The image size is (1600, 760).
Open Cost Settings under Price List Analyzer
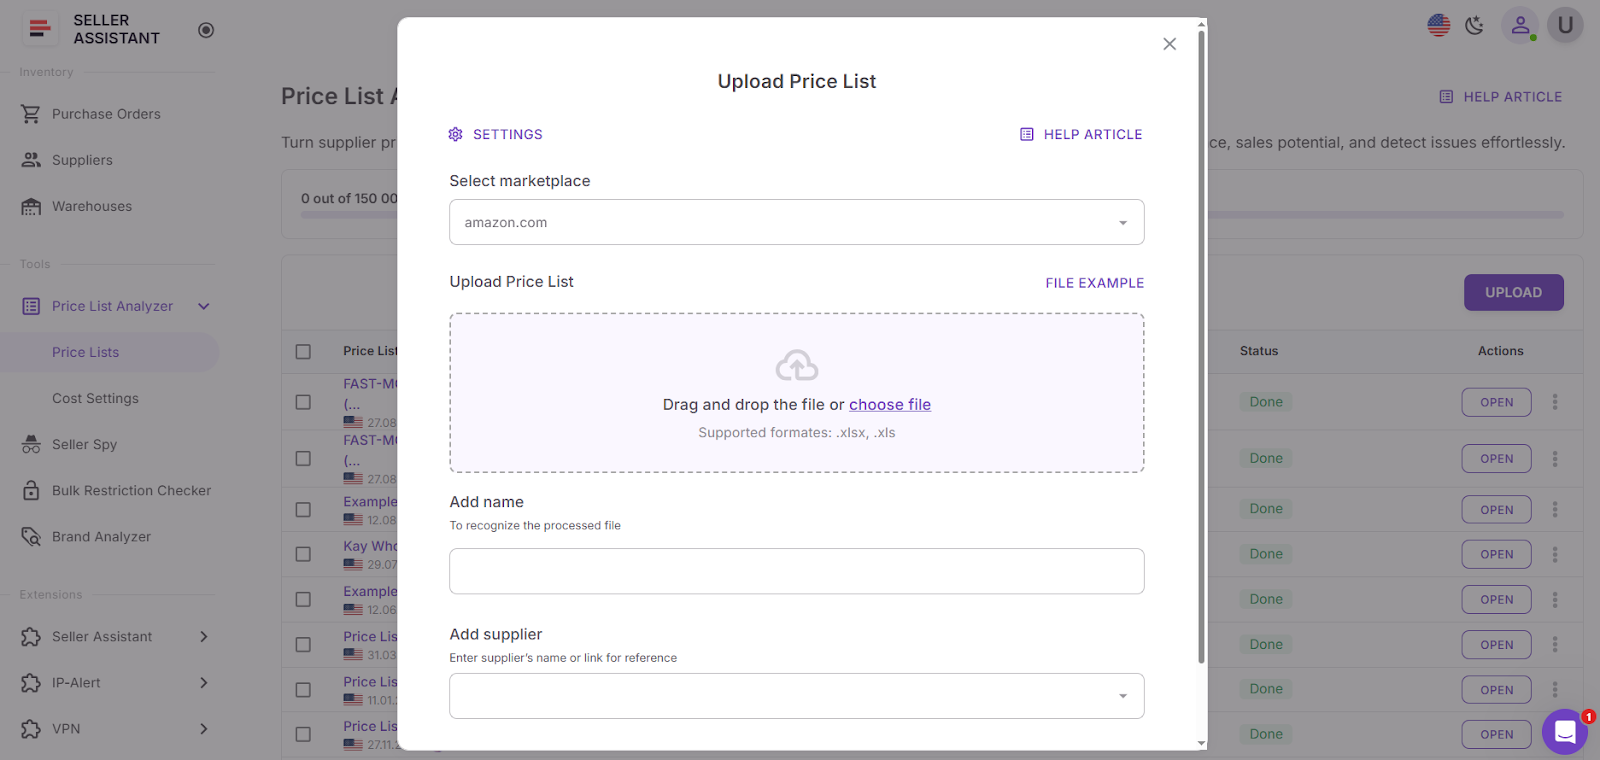click(x=95, y=398)
